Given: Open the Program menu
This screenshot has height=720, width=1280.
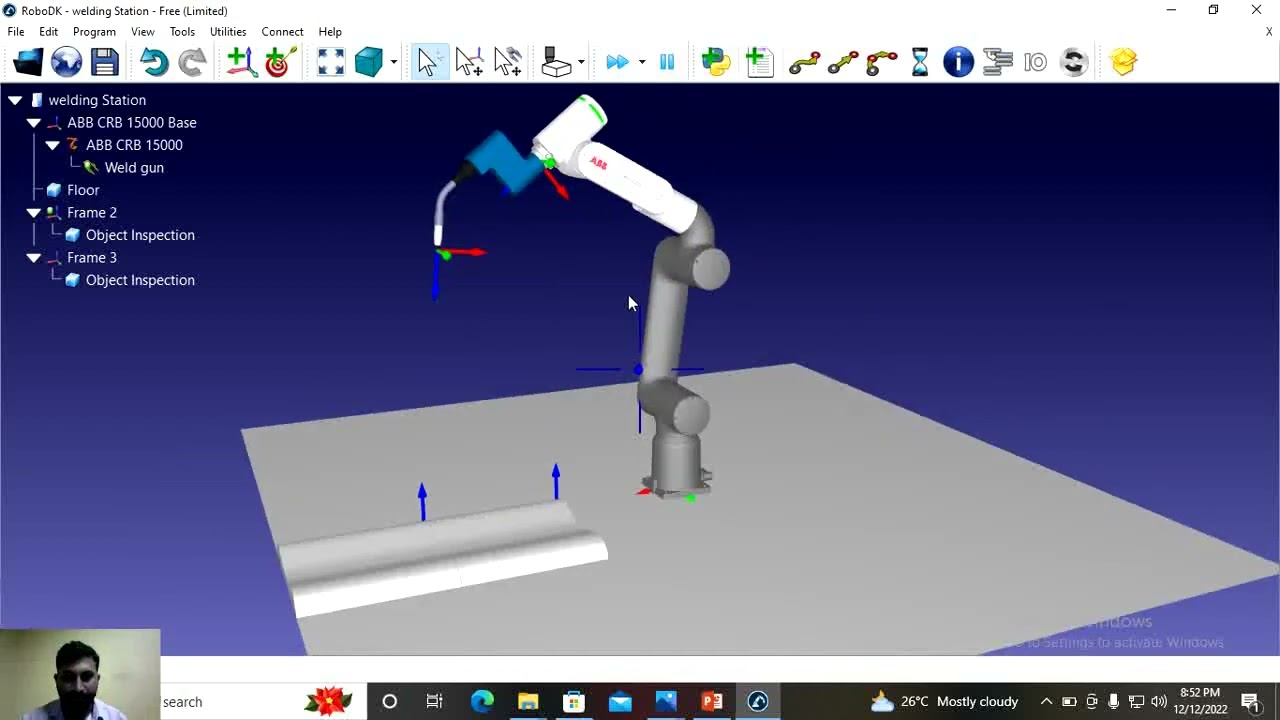Looking at the screenshot, I should tap(94, 31).
